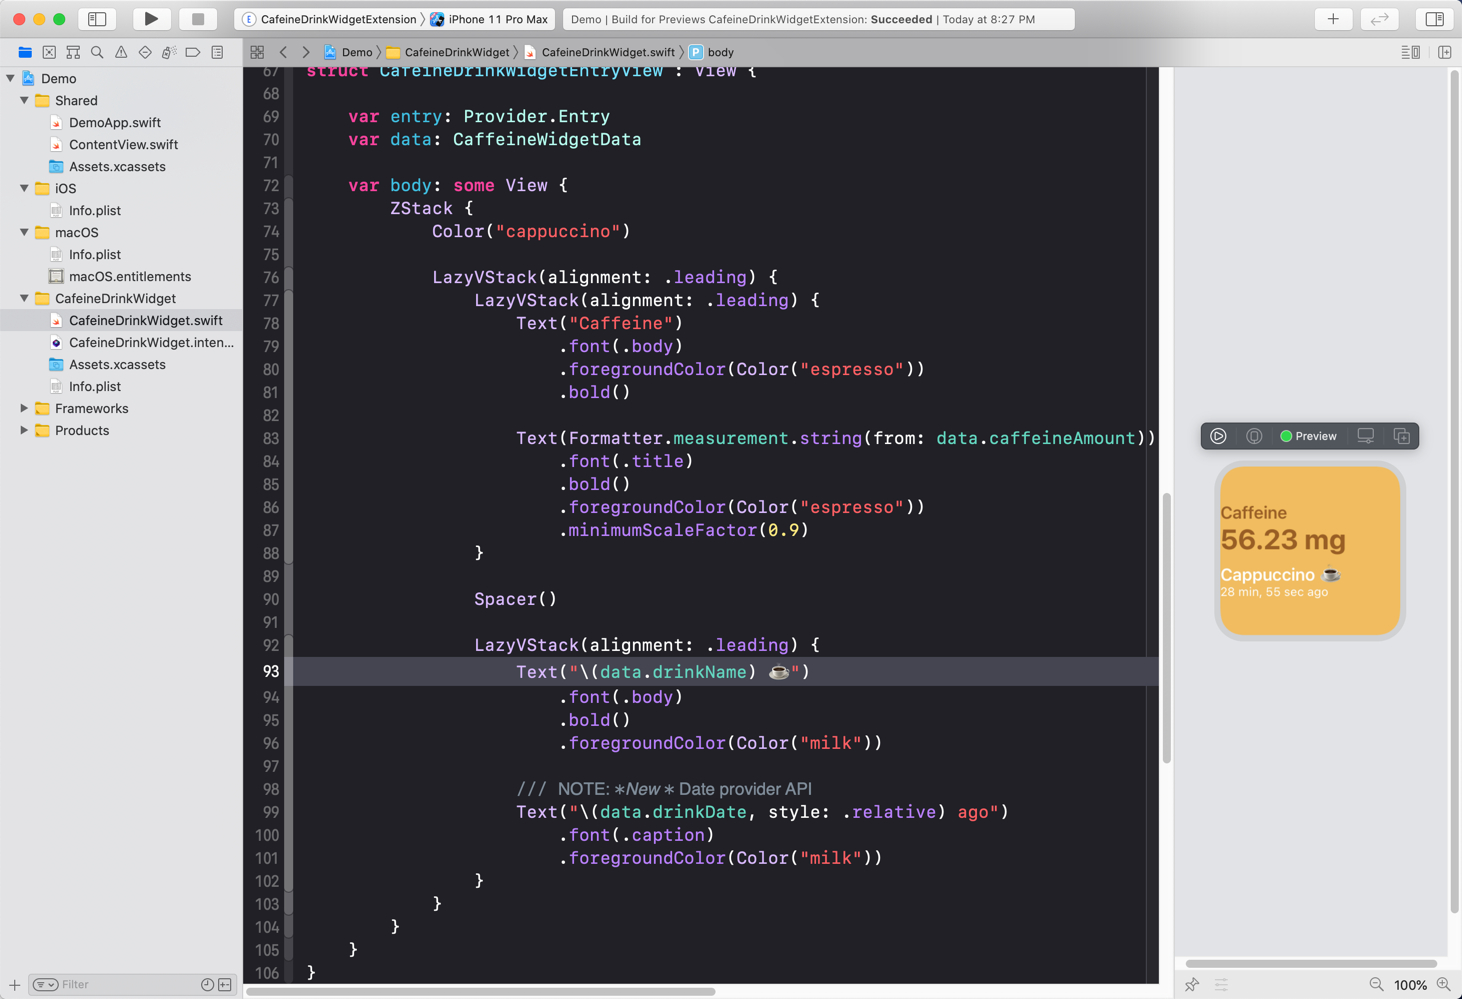Collapse the Shared folder
Image resolution: width=1462 pixels, height=999 pixels.
coord(24,100)
